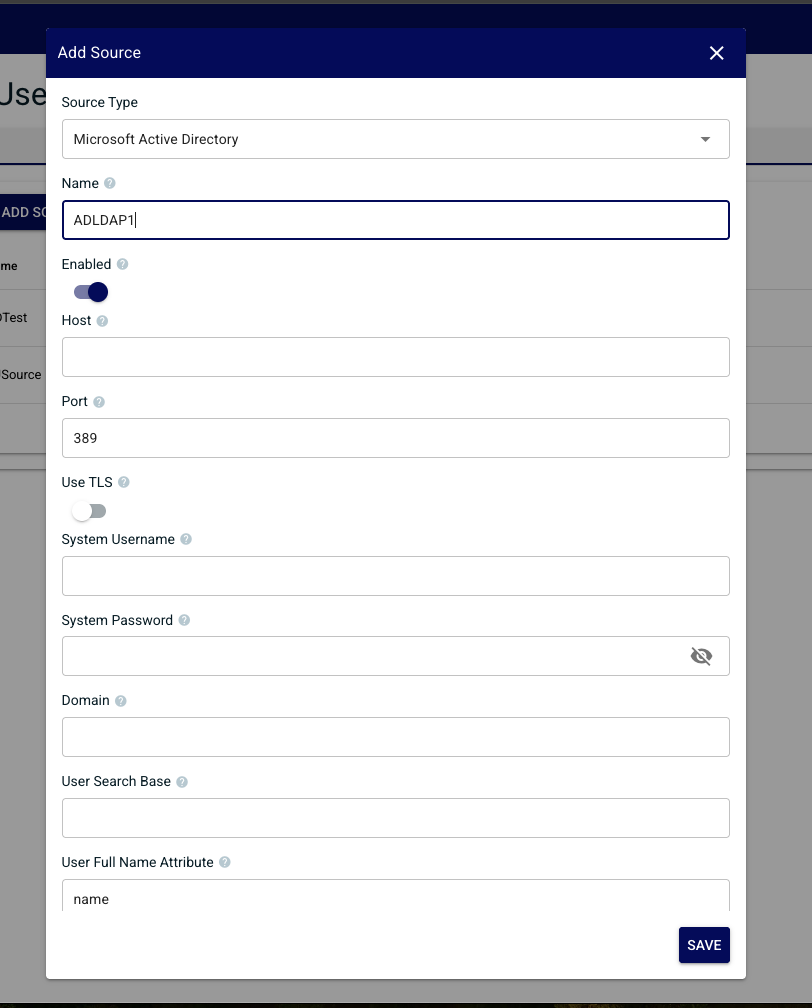Click the Domain help icon
The height and width of the screenshot is (1008, 812).
pos(121,701)
